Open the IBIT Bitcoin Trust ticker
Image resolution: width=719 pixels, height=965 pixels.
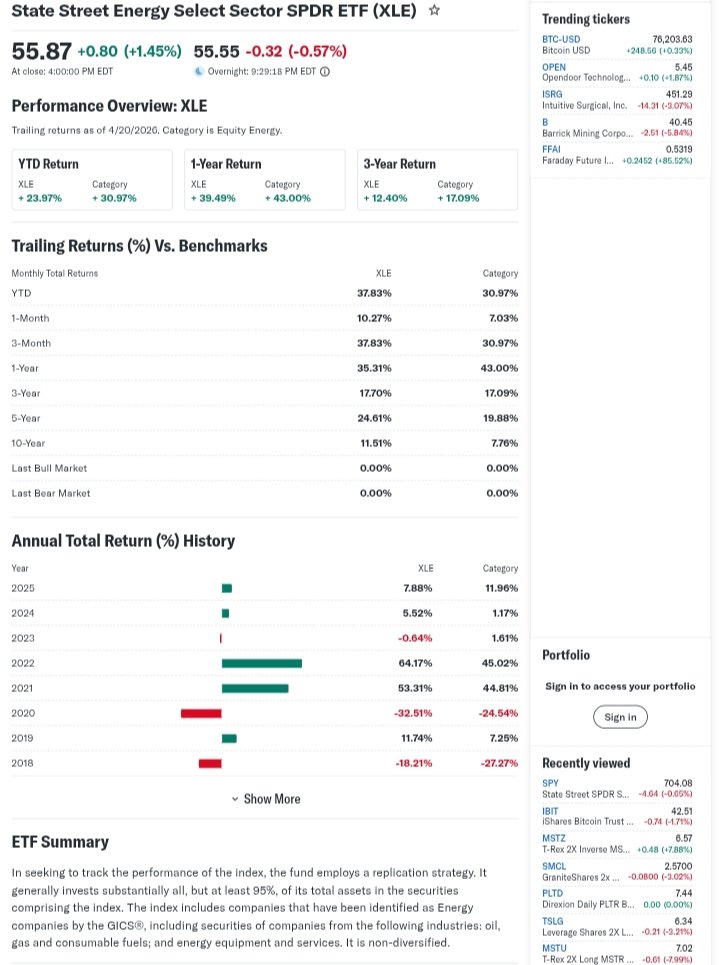(550, 811)
